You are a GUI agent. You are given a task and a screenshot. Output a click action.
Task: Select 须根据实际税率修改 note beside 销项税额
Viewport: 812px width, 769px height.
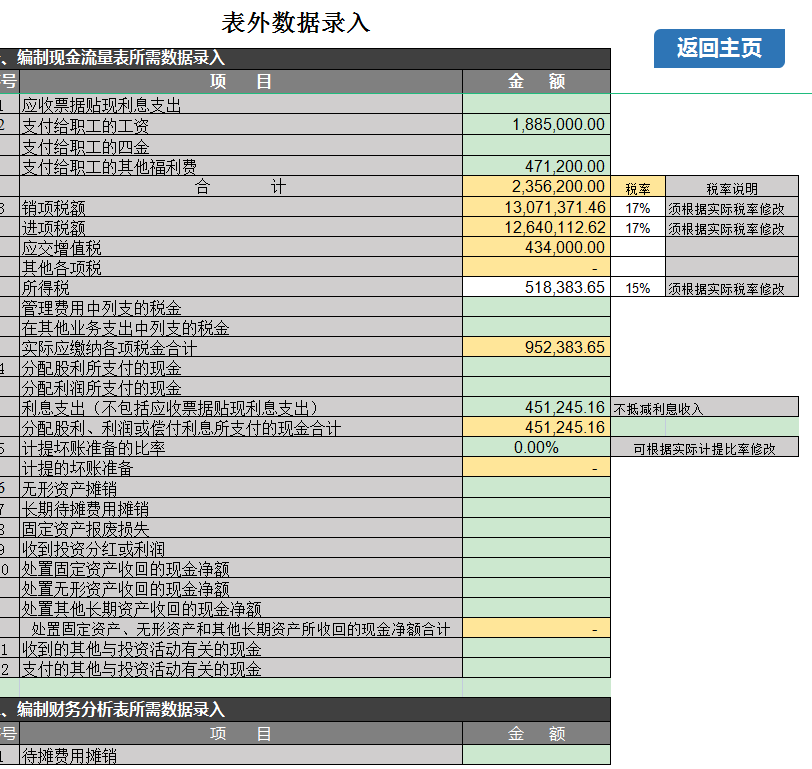click(x=732, y=207)
